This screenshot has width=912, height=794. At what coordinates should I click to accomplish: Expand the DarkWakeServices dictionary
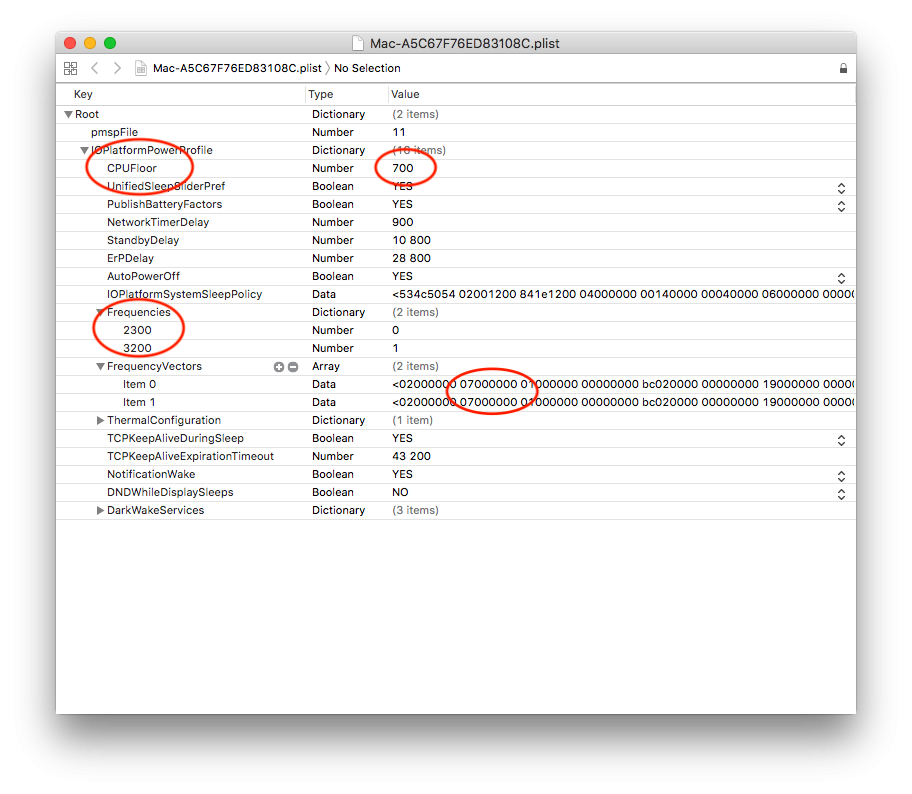click(100, 511)
